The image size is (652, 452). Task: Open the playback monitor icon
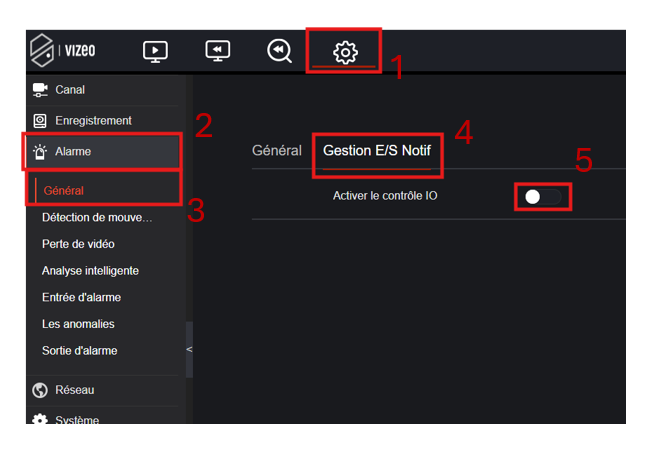coord(217,51)
